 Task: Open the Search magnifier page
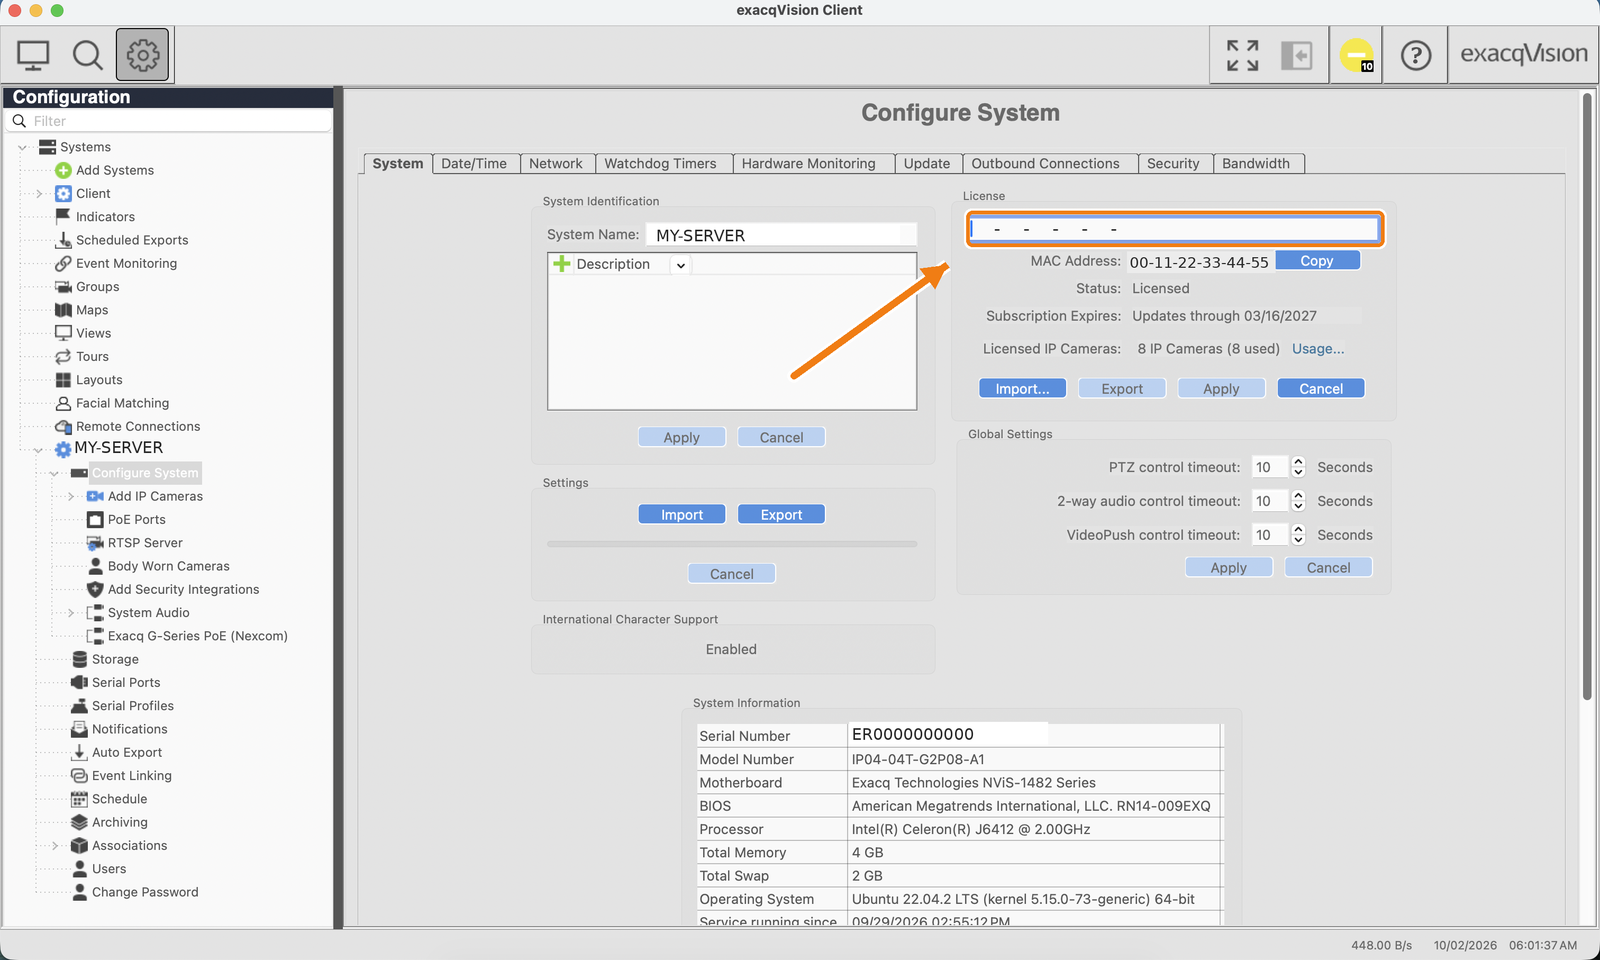click(x=88, y=55)
